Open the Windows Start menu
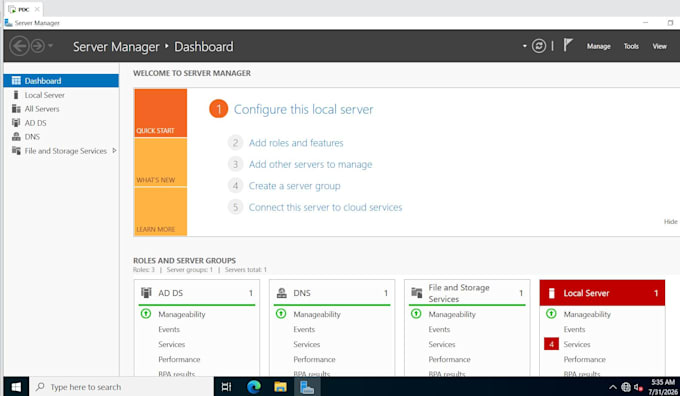This screenshot has height=396, width=680. click(16, 386)
